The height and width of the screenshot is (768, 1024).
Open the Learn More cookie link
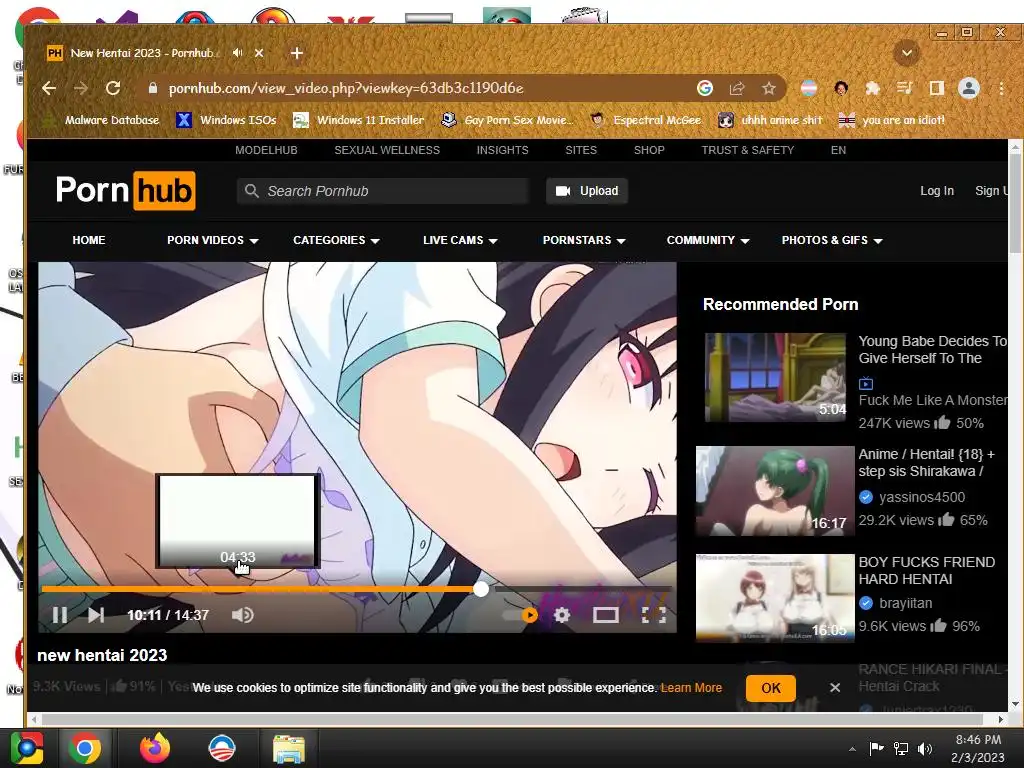(x=692, y=688)
